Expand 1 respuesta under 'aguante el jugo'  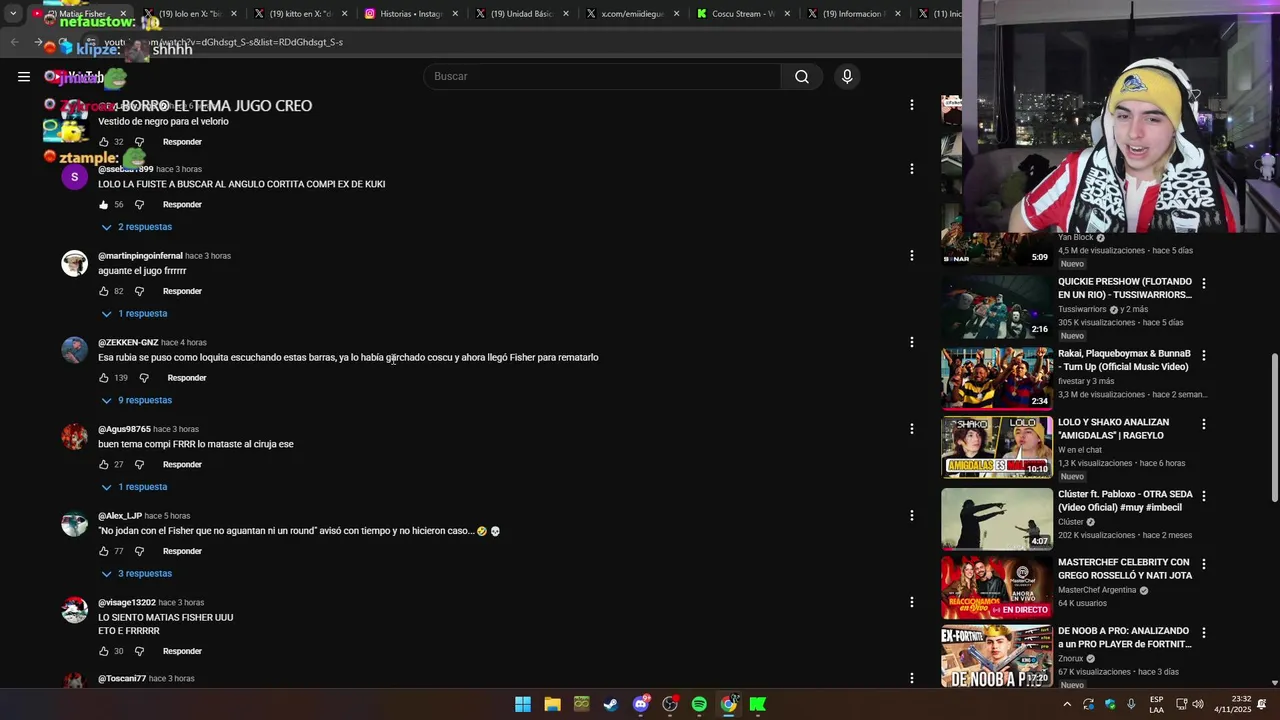(x=134, y=314)
